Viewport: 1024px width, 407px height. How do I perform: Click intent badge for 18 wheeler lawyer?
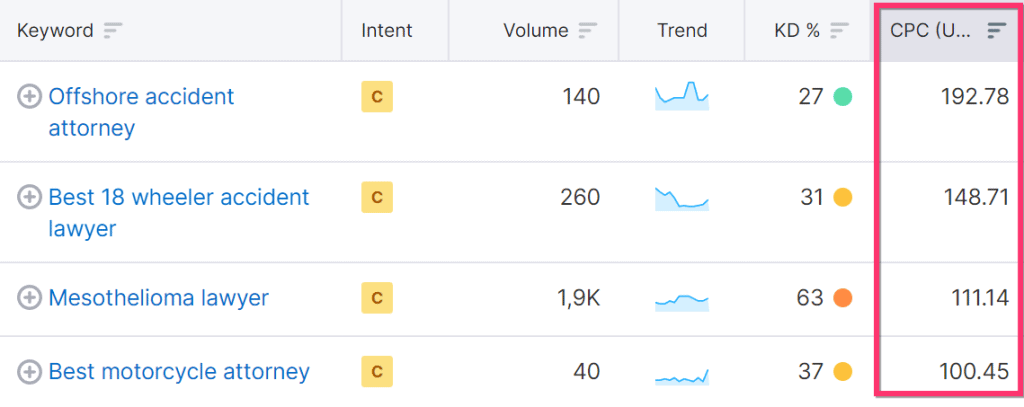point(377,197)
